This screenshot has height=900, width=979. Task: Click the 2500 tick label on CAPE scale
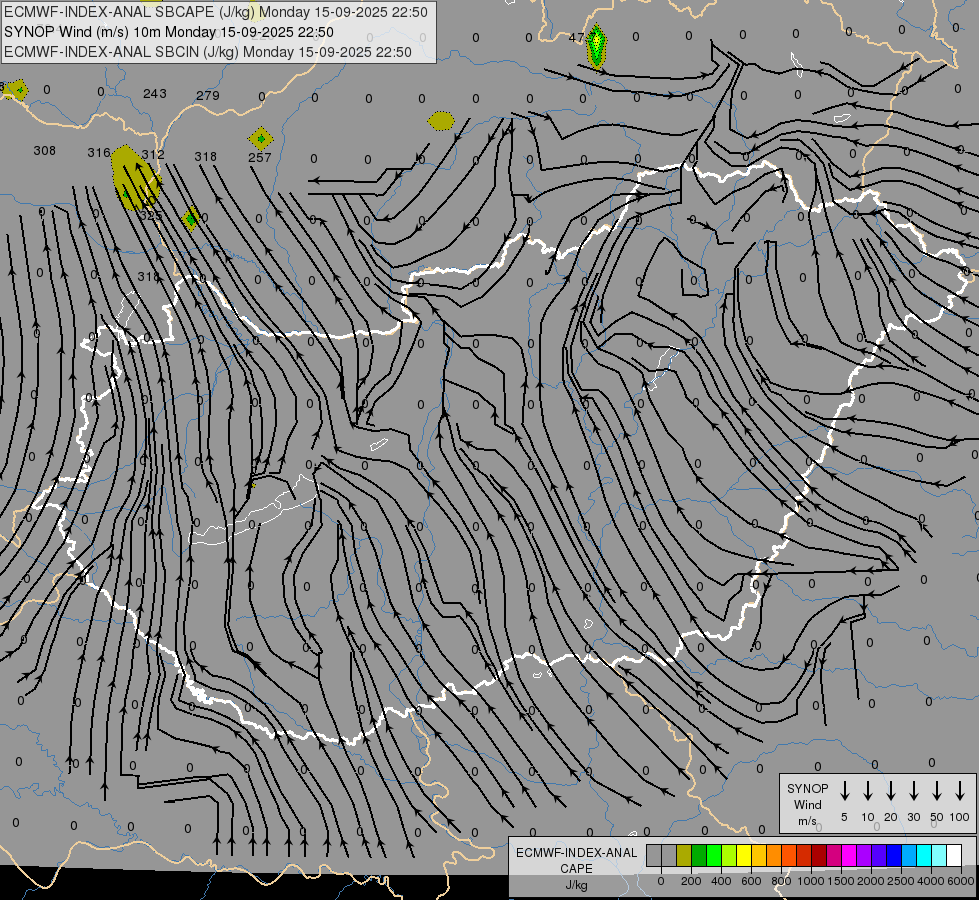(x=901, y=881)
